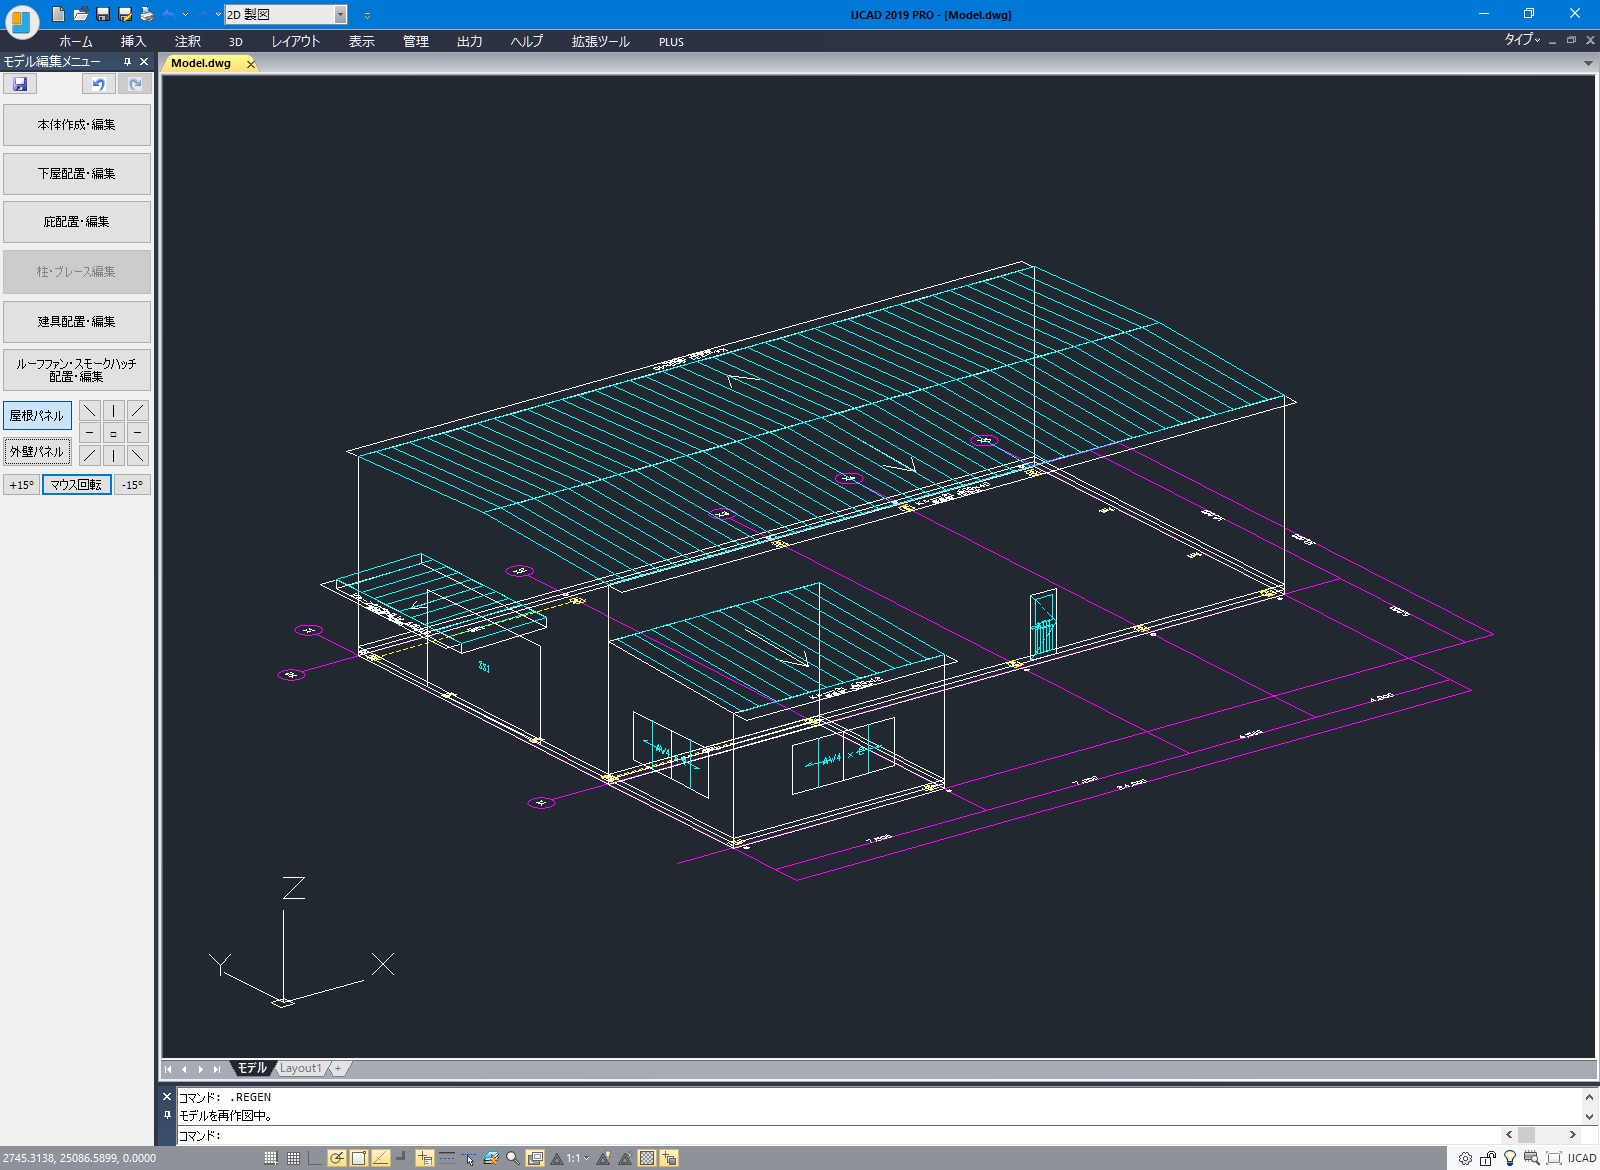Click the lock icon in bottom-right status bar
The image size is (1600, 1170).
click(1488, 1158)
